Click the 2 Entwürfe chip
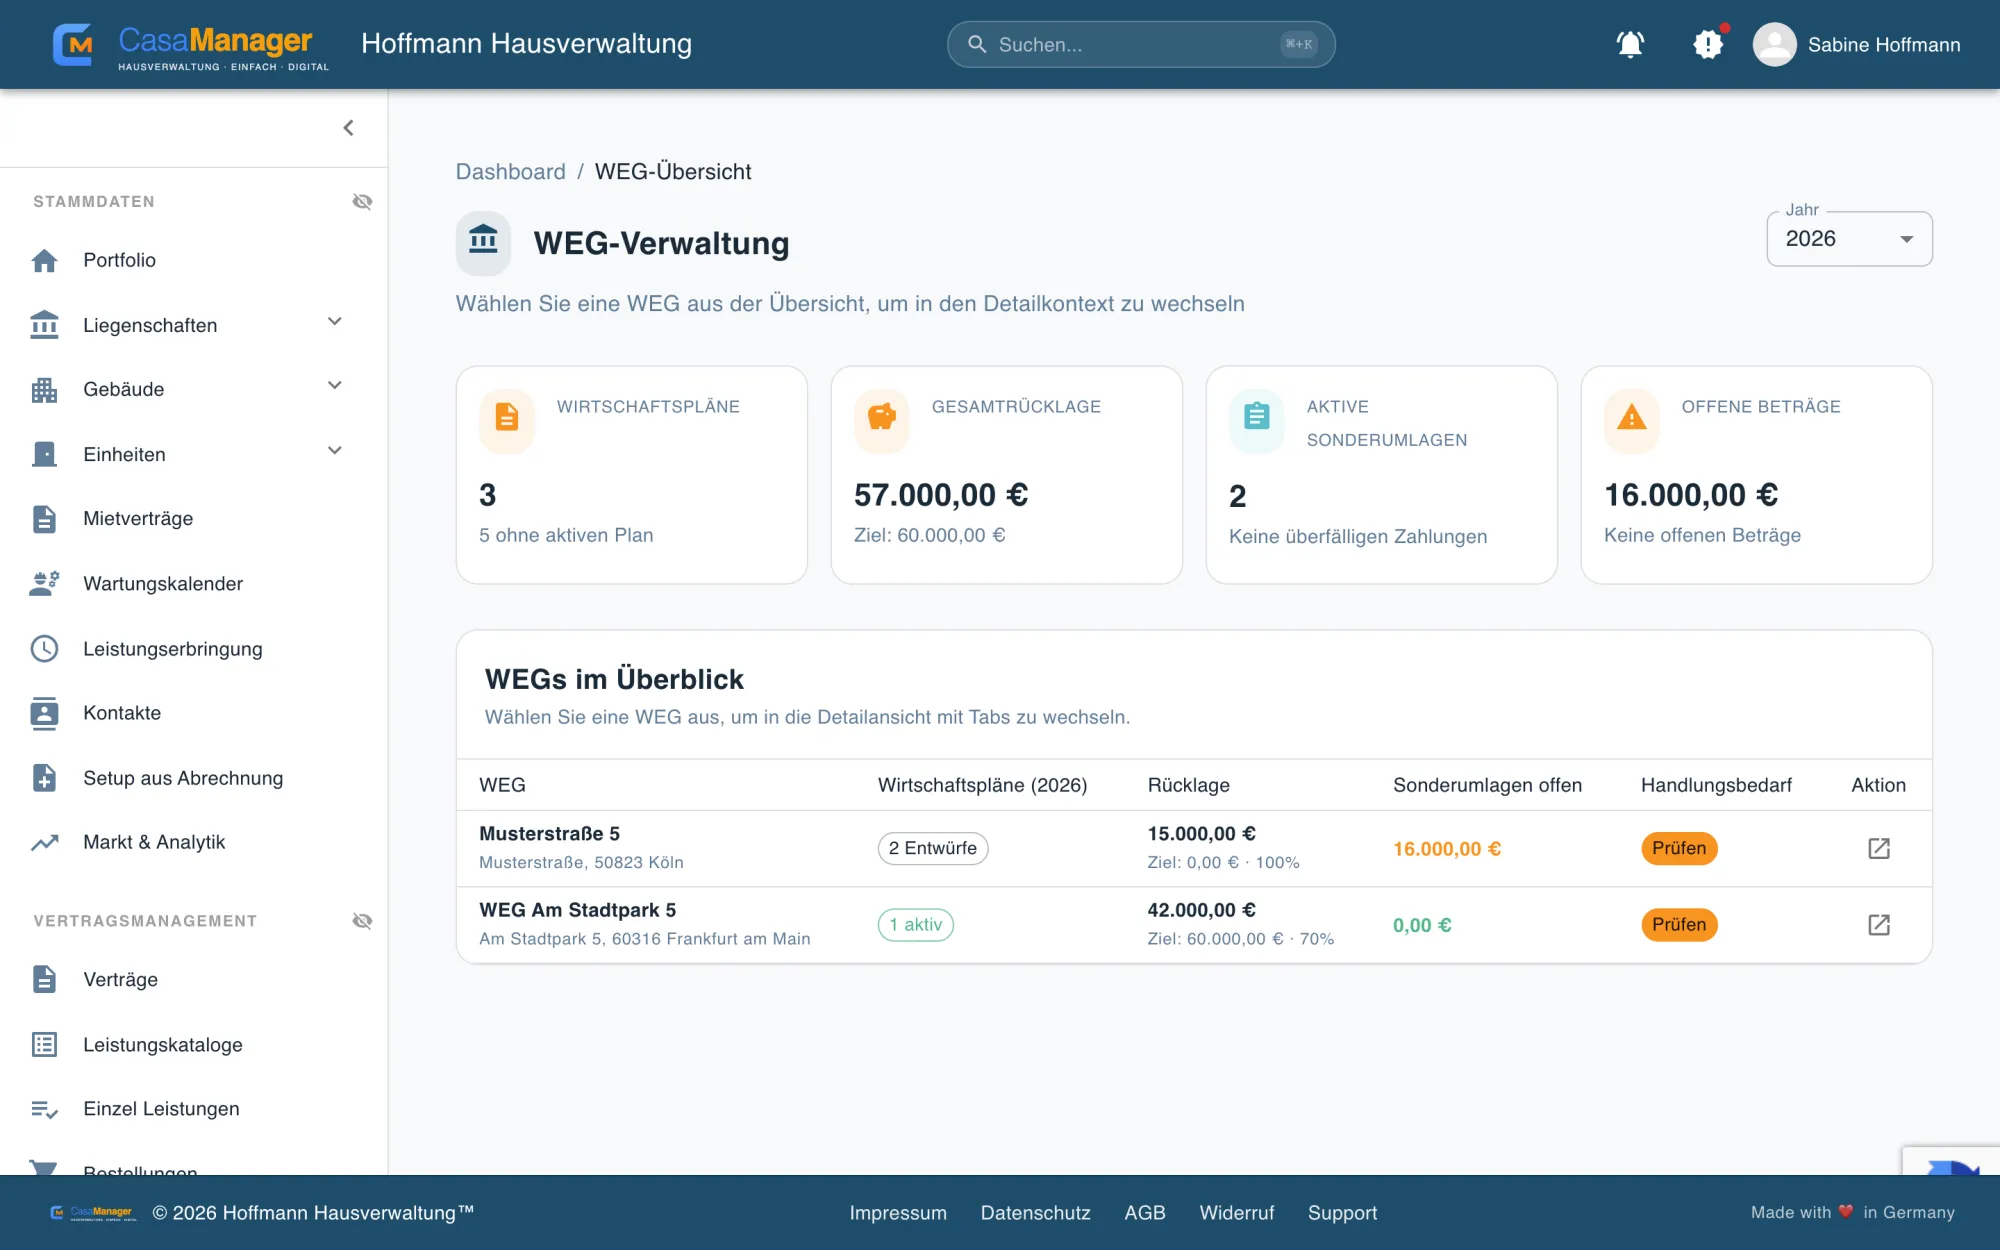2000x1250 pixels. [933, 848]
